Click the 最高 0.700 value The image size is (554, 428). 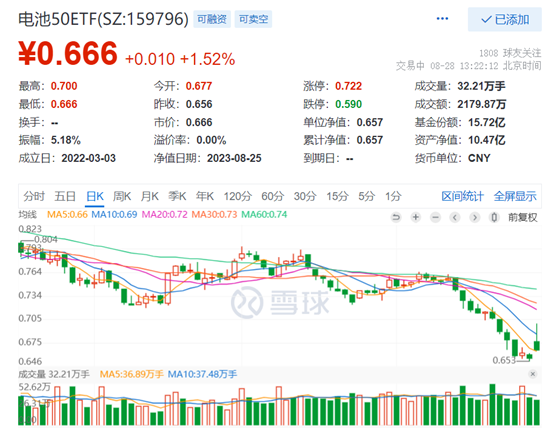click(x=64, y=86)
